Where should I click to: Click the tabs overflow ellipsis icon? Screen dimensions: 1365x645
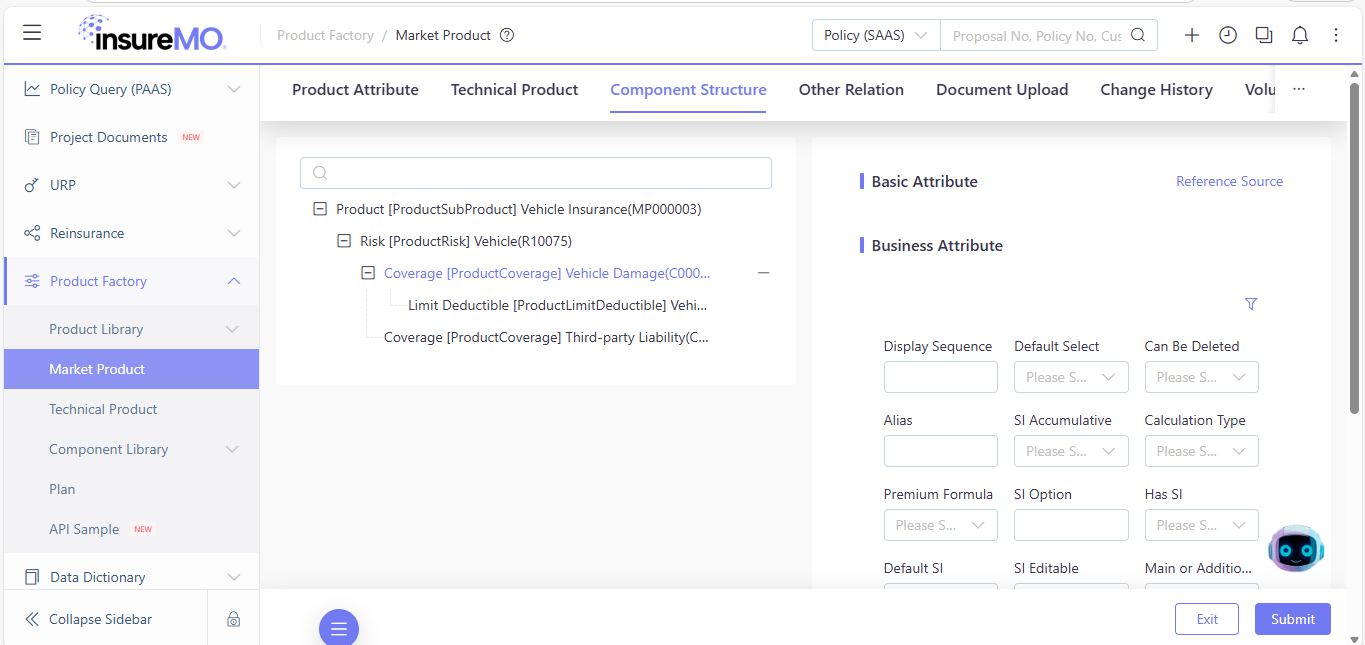[1299, 89]
